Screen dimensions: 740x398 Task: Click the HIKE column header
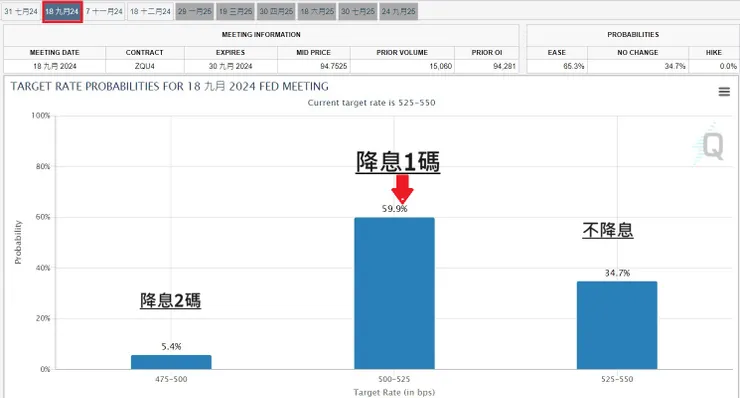(x=714, y=52)
